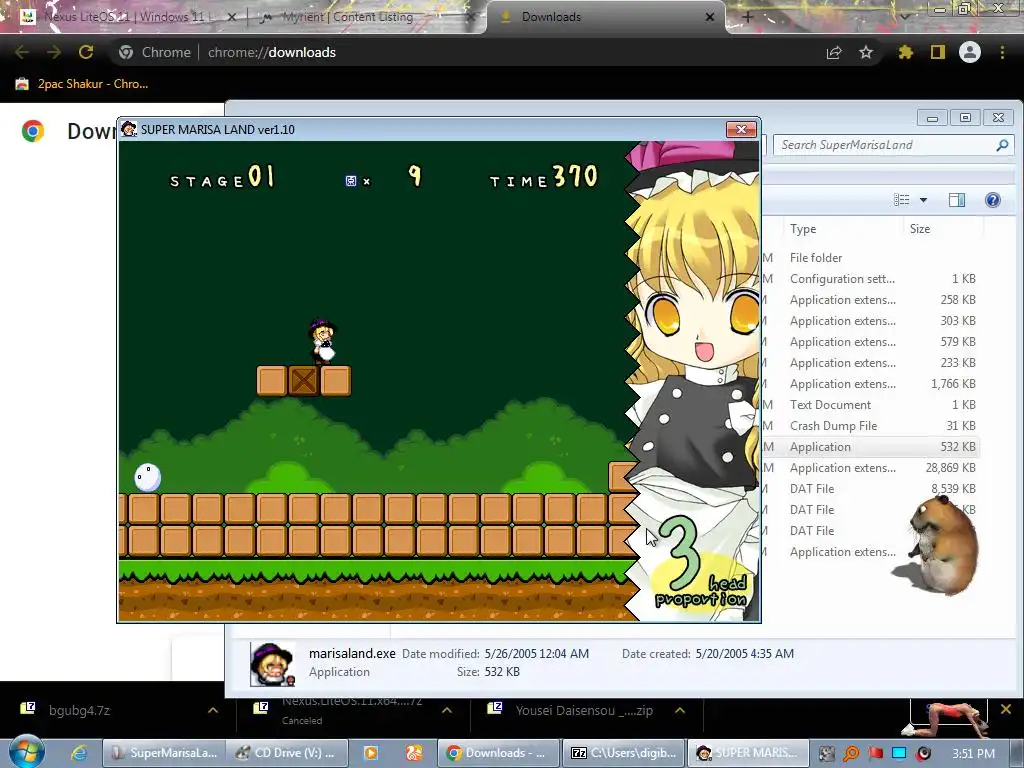This screenshot has width=1024, height=768.
Task: Bookmark this page with the star icon
Action: (x=866, y=52)
